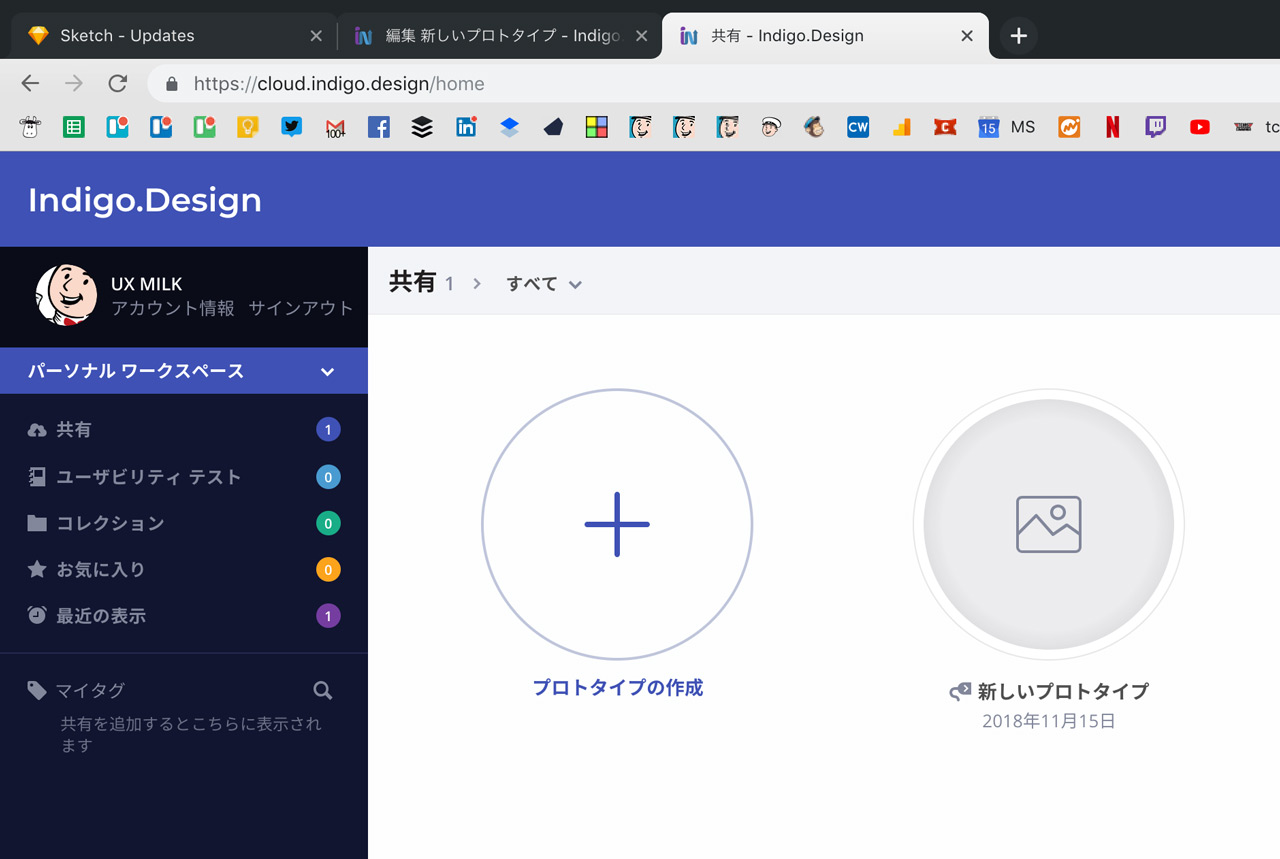Viewport: 1280px width, 859px height.
Task: Open the 新しいプロトタイプ thumbnail
Action: click(1048, 524)
